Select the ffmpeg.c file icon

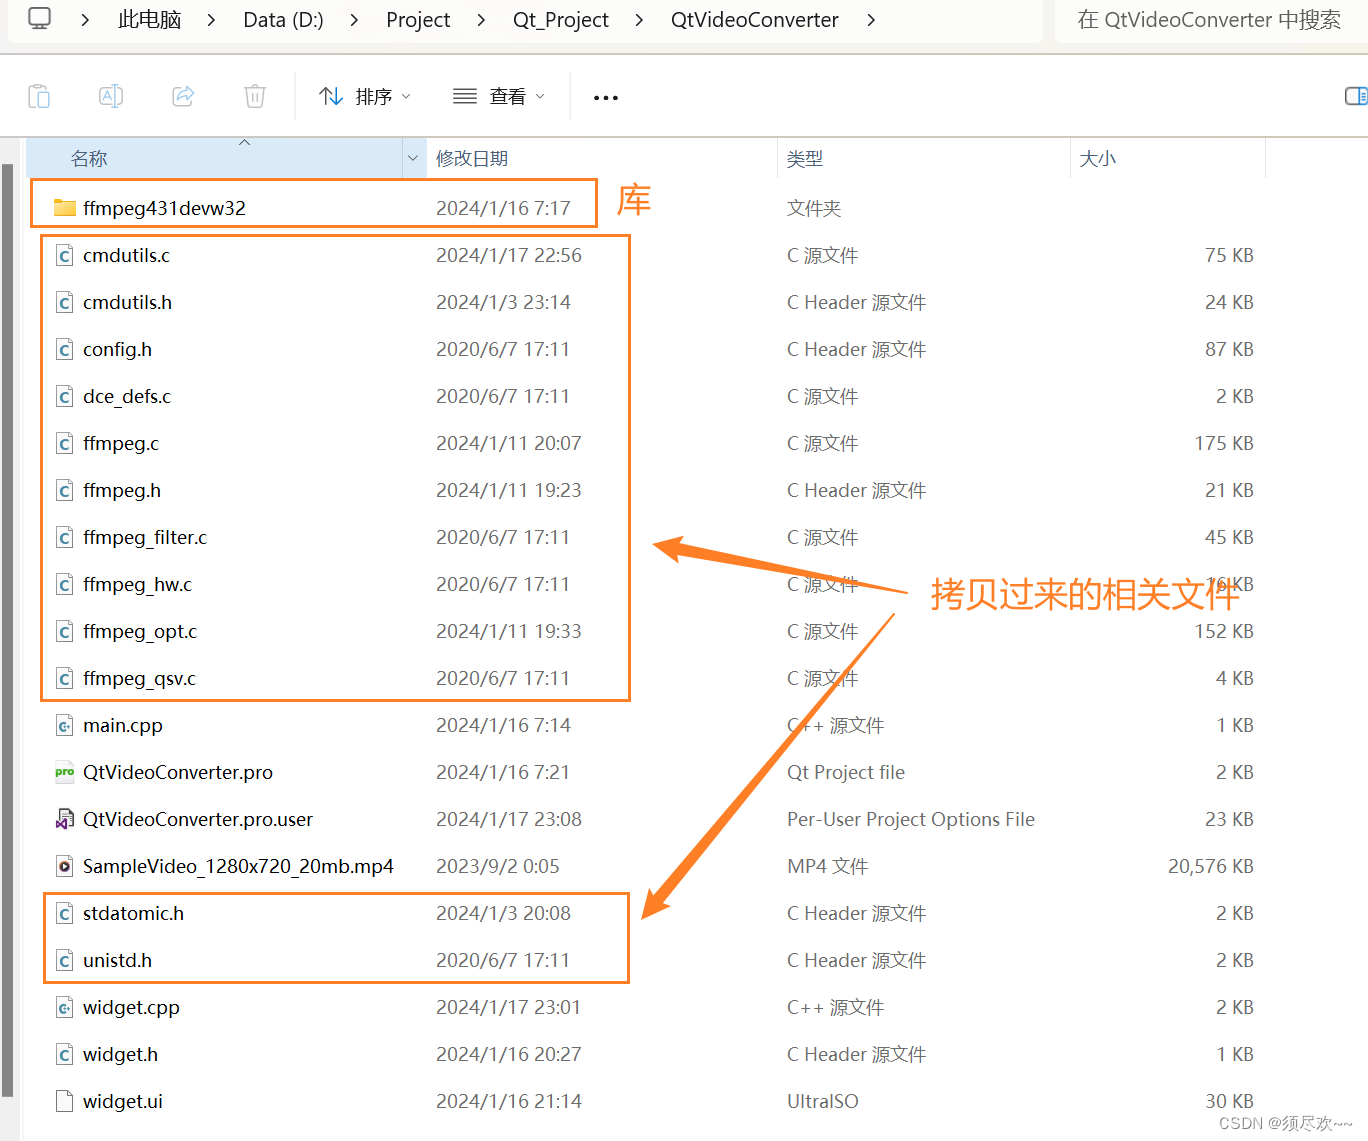pos(65,443)
